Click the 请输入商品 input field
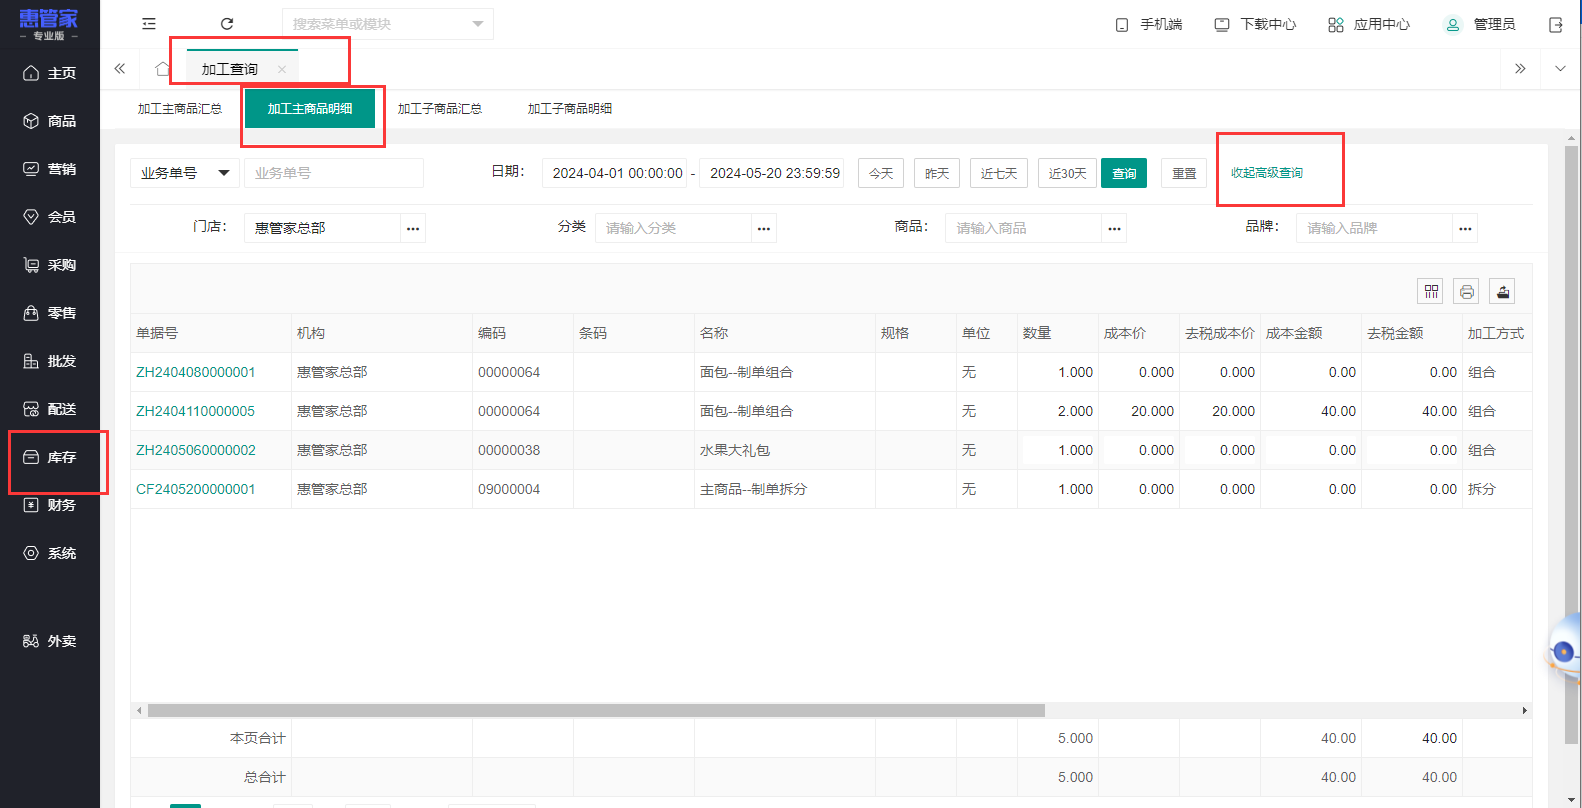The width and height of the screenshot is (1582, 808). tap(1022, 228)
